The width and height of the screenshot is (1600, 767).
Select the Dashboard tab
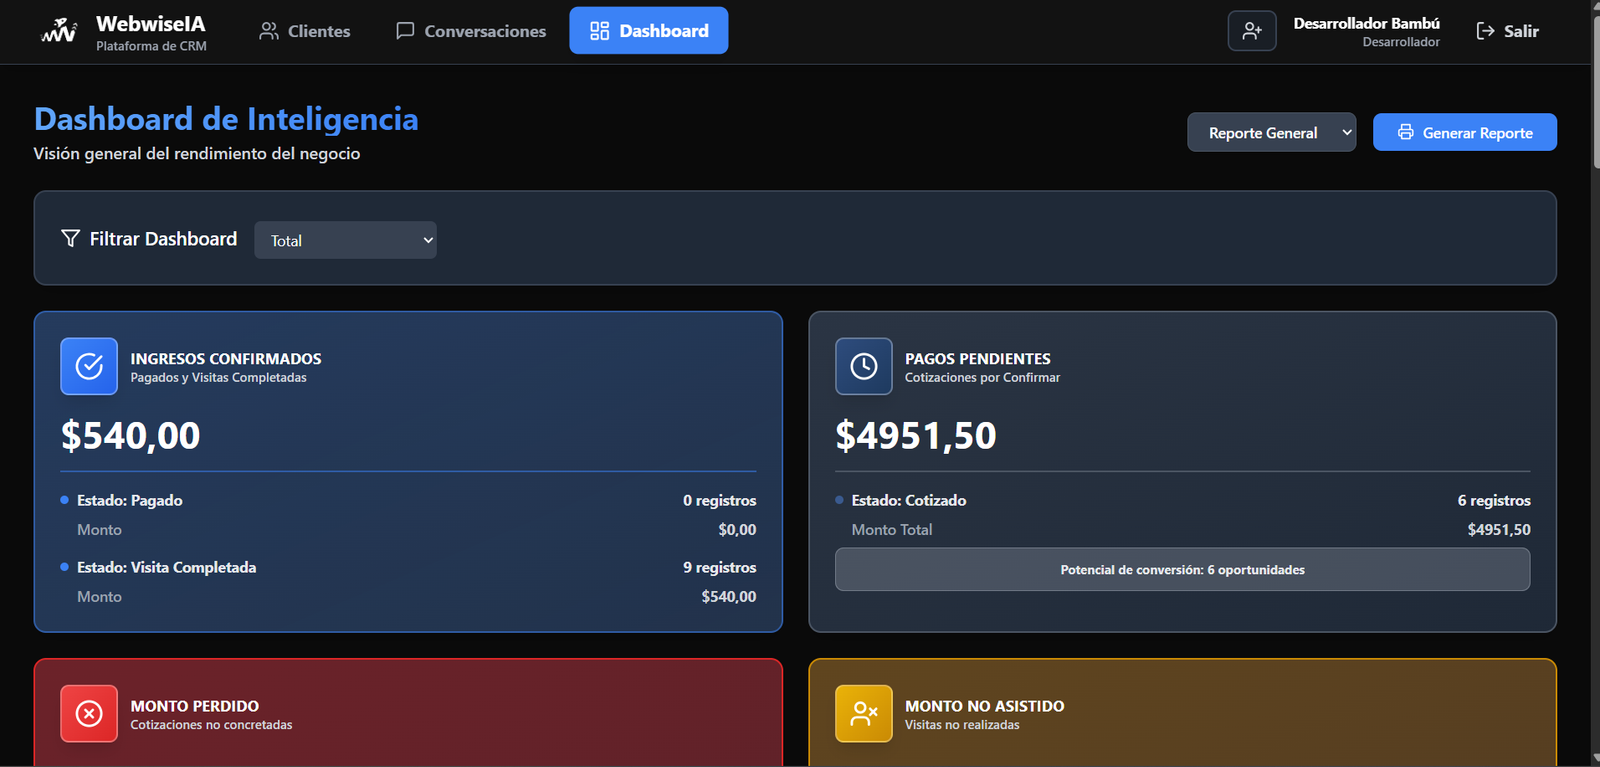tap(649, 31)
